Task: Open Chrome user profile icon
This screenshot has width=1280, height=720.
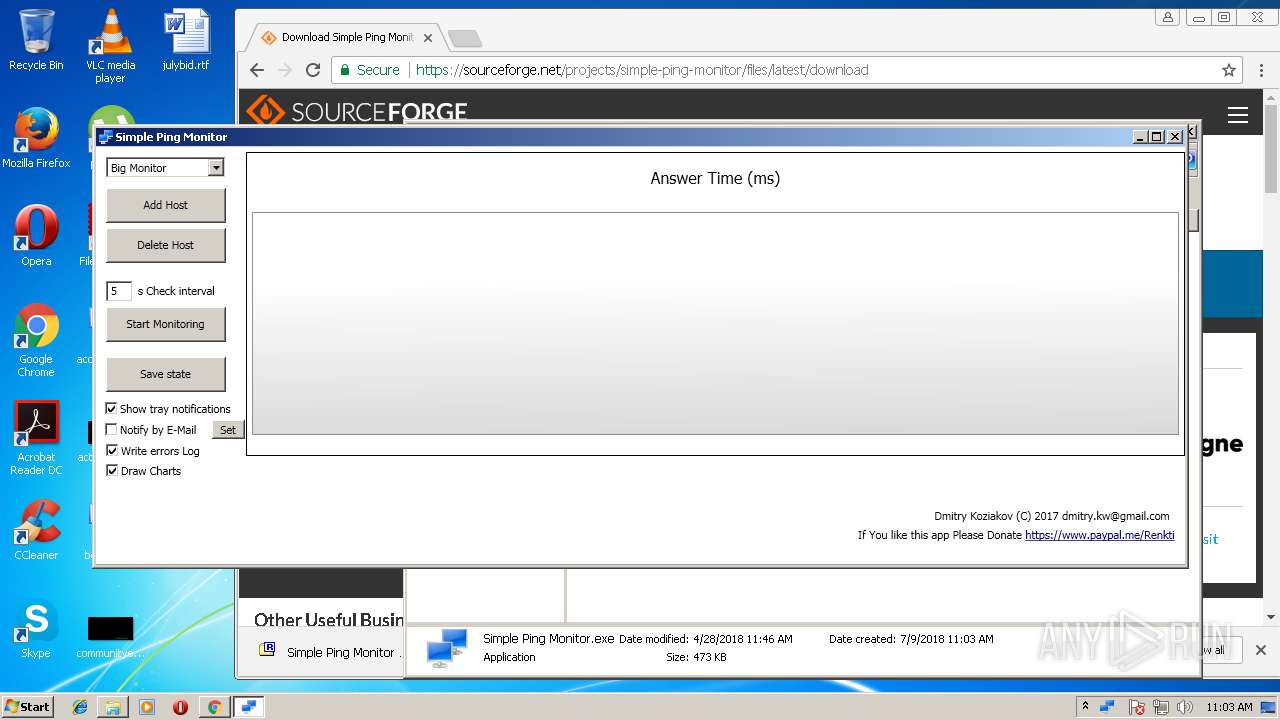Action: pyautogui.click(x=1167, y=17)
